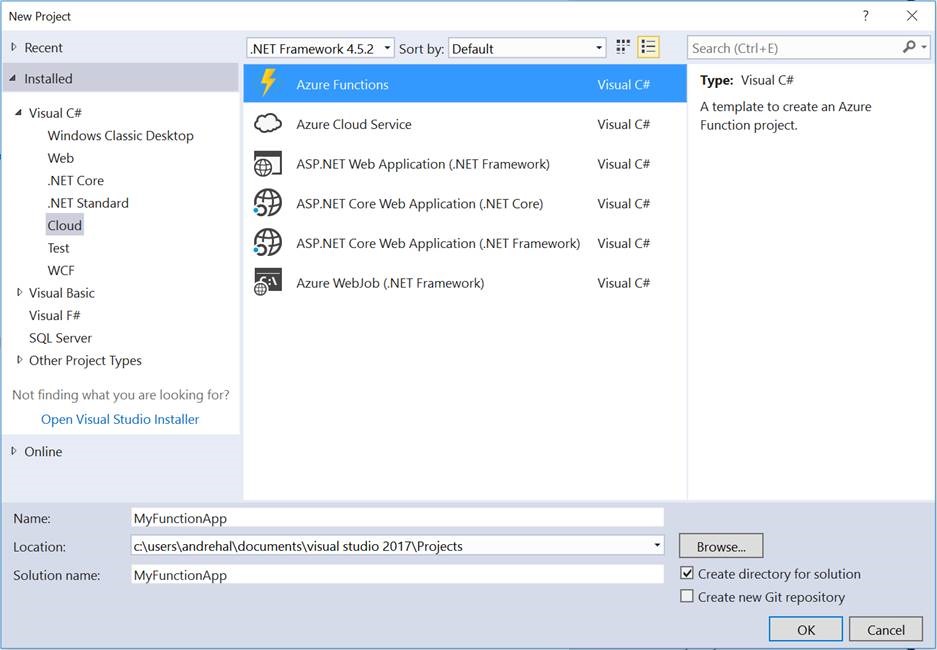Open the dialog Help question mark

865,16
